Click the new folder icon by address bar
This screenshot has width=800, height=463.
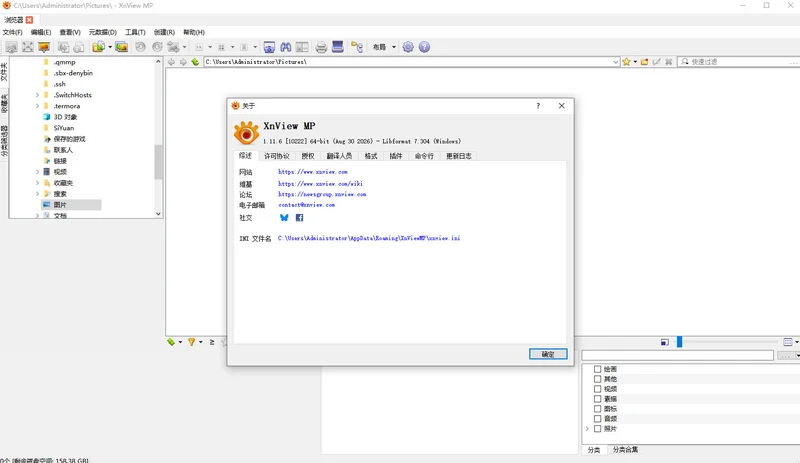[644, 62]
